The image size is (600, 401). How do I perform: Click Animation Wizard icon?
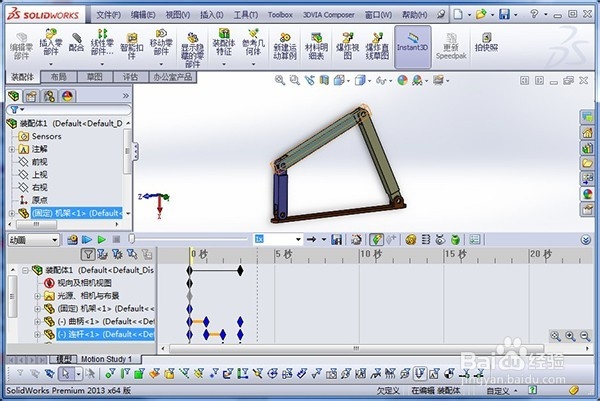356,240
